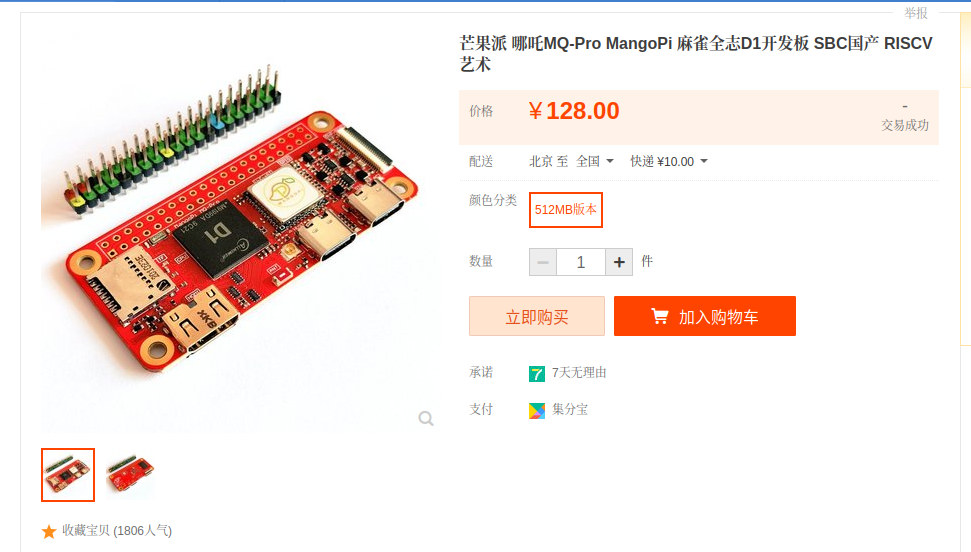Click the magnifier zoom icon on product image

pos(426,418)
